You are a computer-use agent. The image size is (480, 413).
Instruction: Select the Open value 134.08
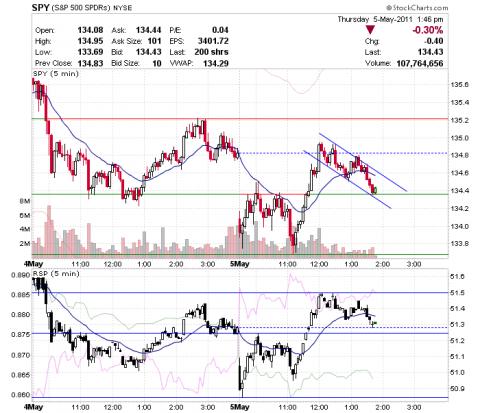[x=90, y=30]
